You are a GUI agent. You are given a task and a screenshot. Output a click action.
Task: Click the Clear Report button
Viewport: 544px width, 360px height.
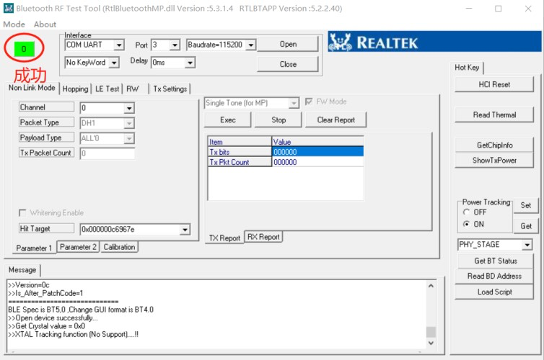click(x=336, y=120)
